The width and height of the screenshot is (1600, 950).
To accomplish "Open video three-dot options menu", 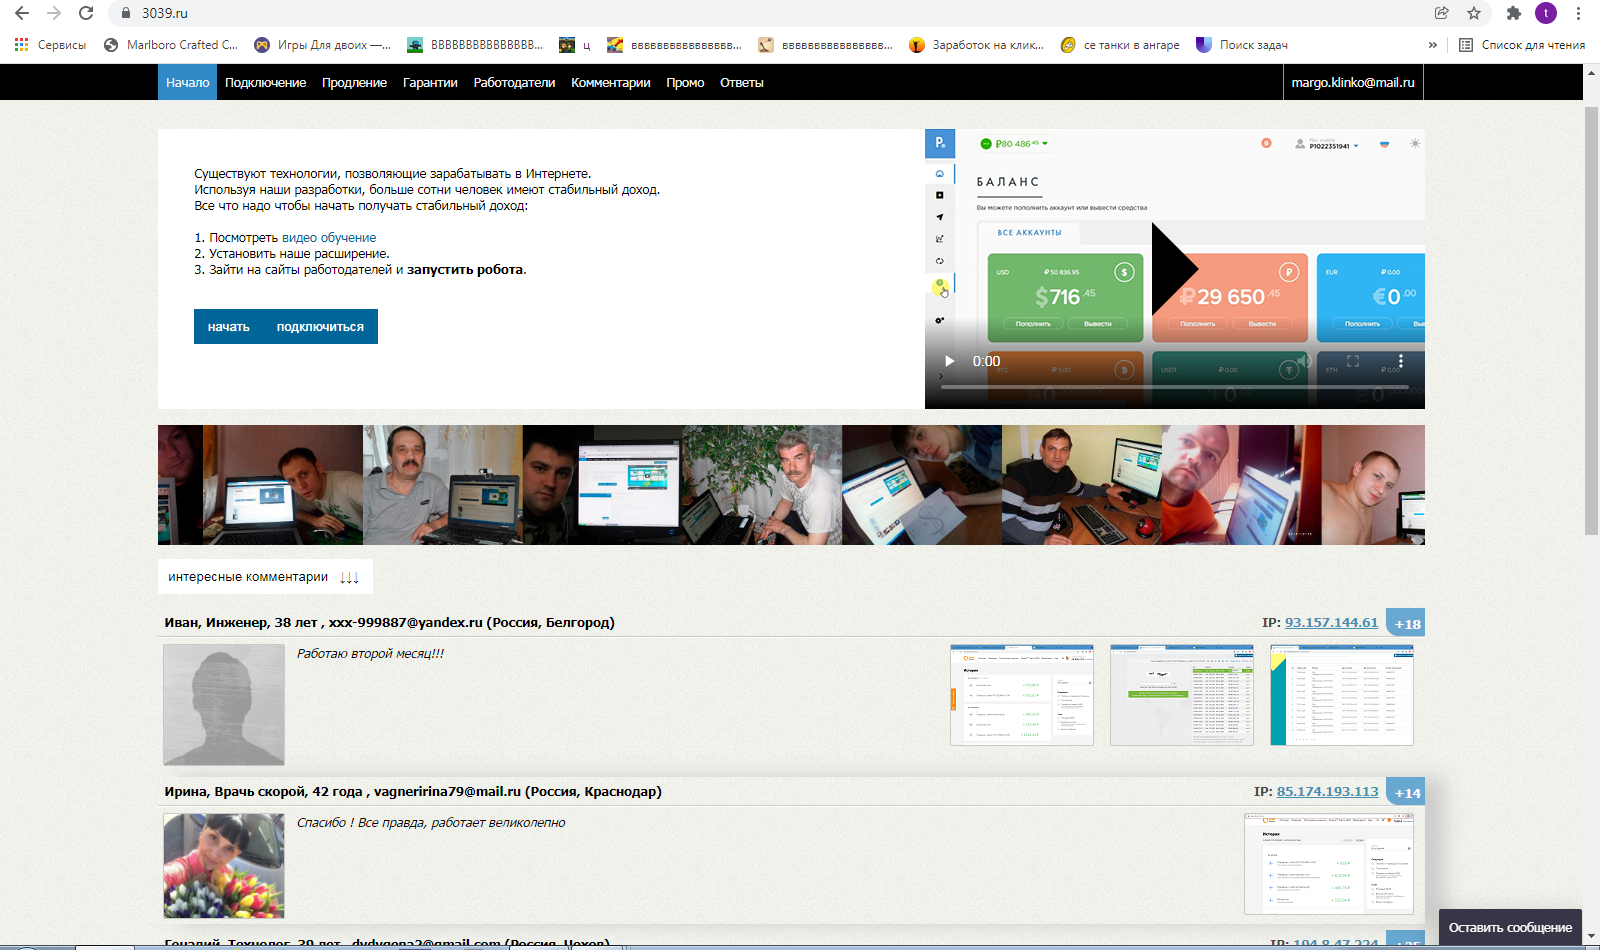I will [x=1400, y=361].
